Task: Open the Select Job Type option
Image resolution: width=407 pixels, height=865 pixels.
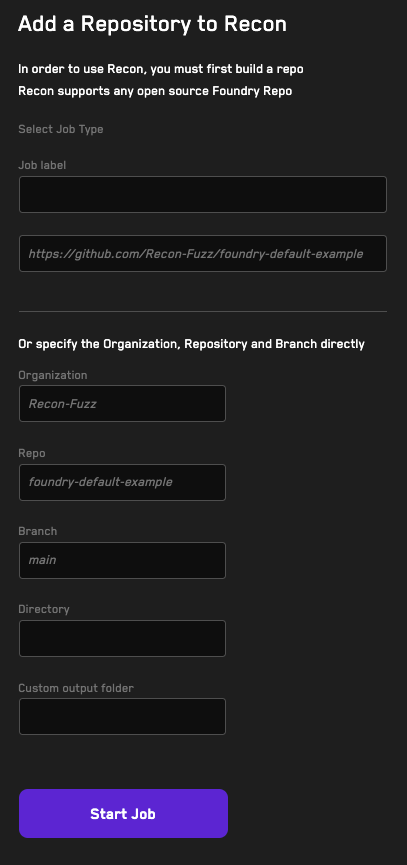Action: coord(61,129)
